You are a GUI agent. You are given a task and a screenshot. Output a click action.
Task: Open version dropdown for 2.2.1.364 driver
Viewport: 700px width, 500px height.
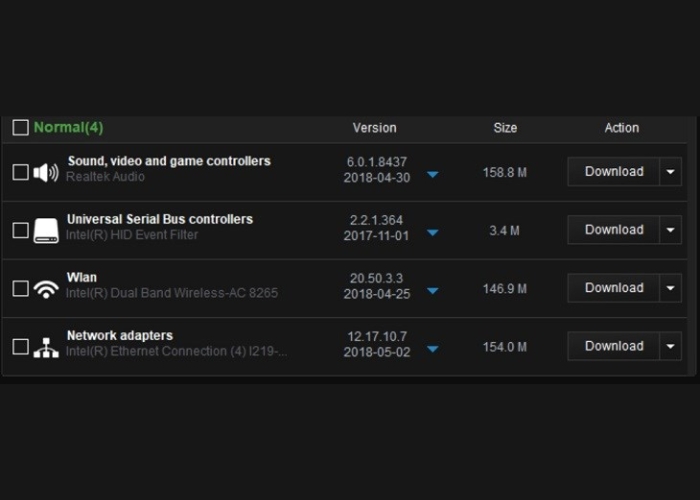[x=432, y=232]
